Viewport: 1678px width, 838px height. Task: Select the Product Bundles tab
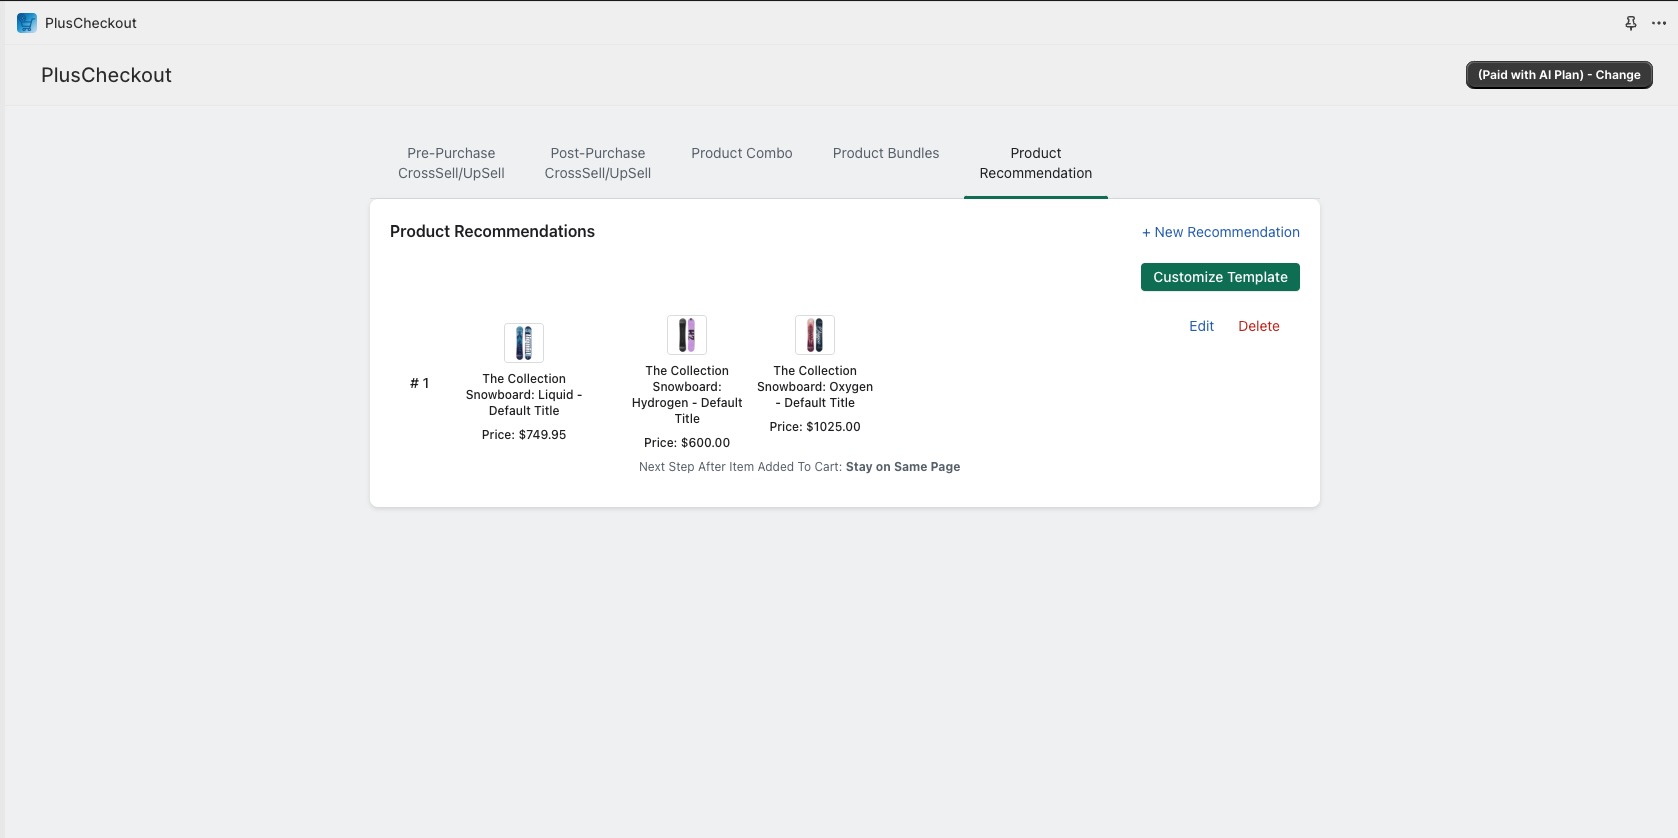(886, 153)
